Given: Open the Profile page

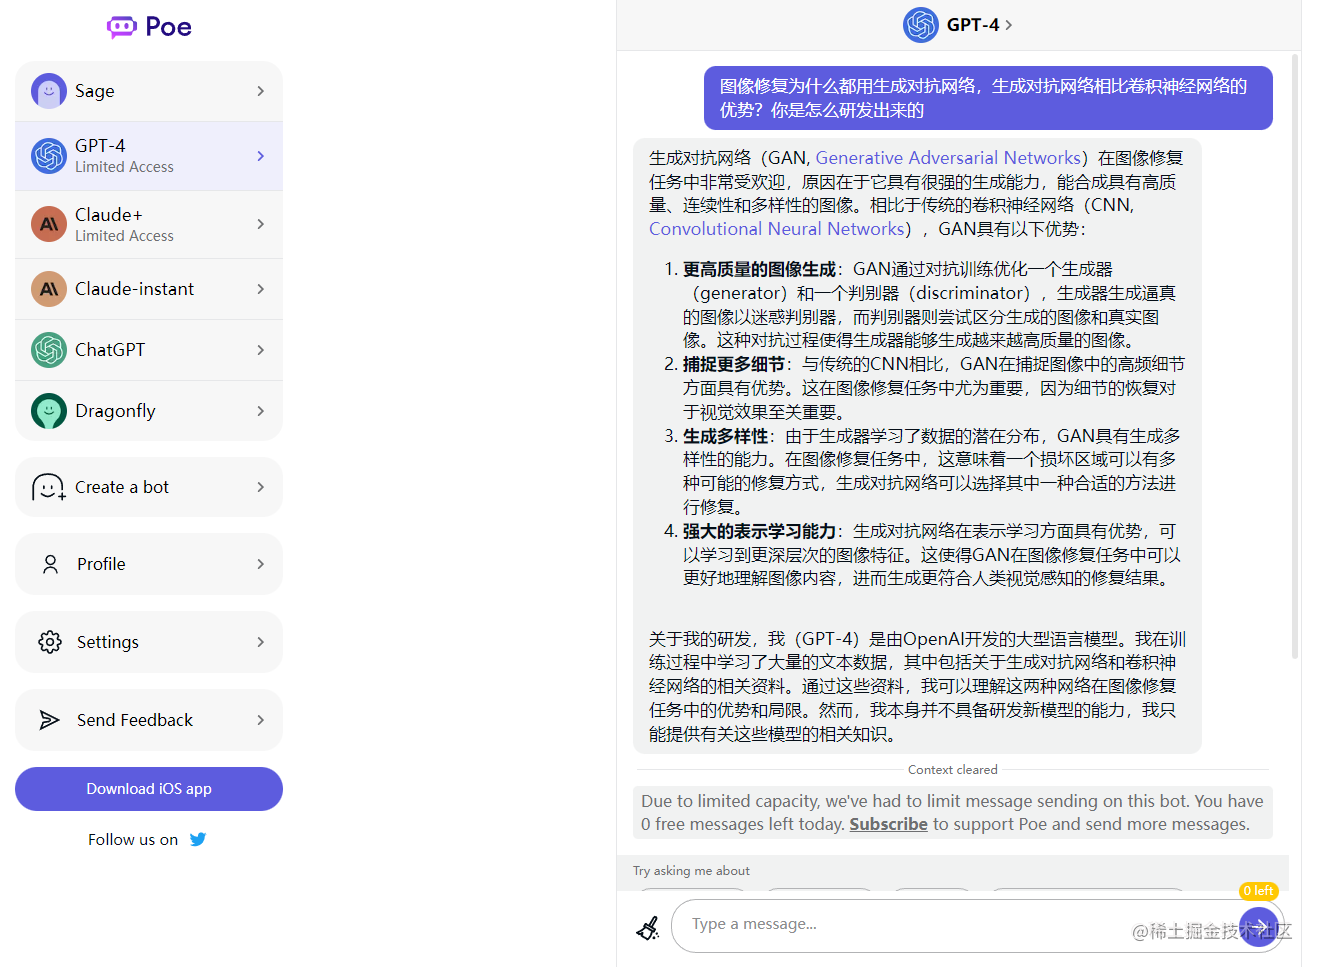Looking at the screenshot, I should point(149,564).
